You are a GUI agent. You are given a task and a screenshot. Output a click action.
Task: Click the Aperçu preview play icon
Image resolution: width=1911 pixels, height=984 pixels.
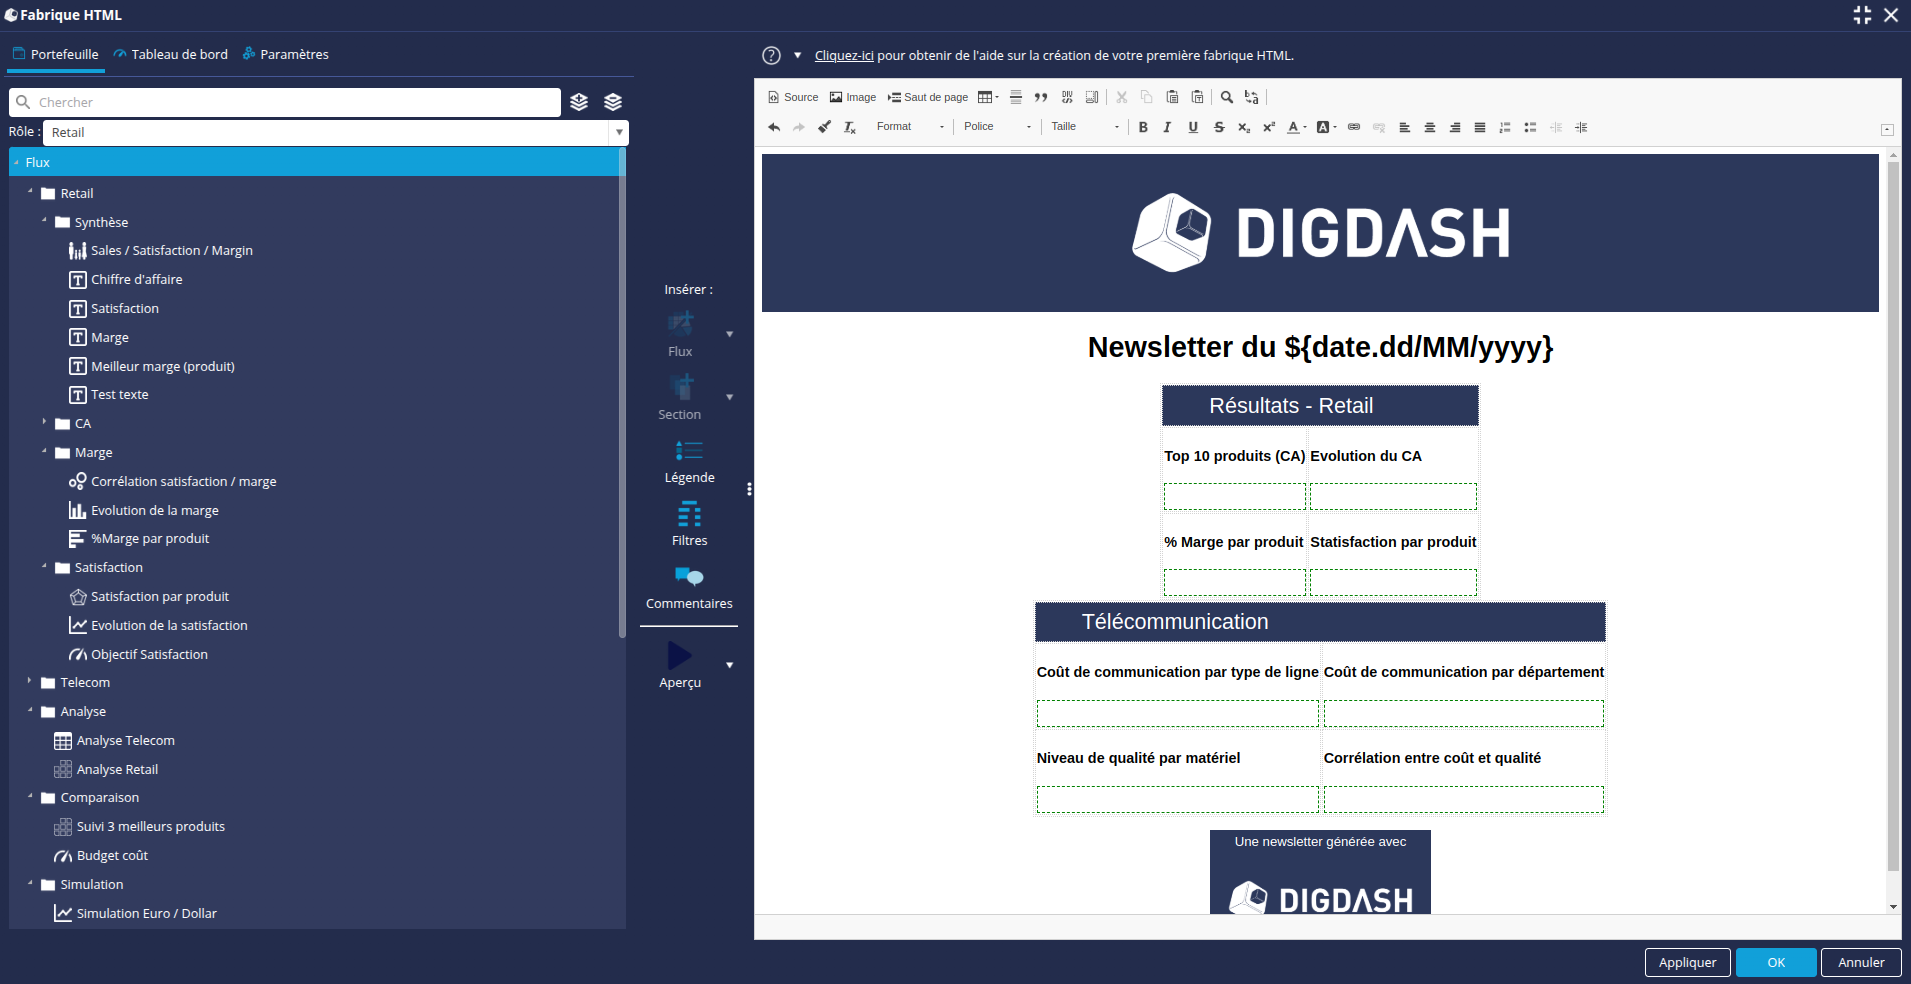[x=680, y=656]
